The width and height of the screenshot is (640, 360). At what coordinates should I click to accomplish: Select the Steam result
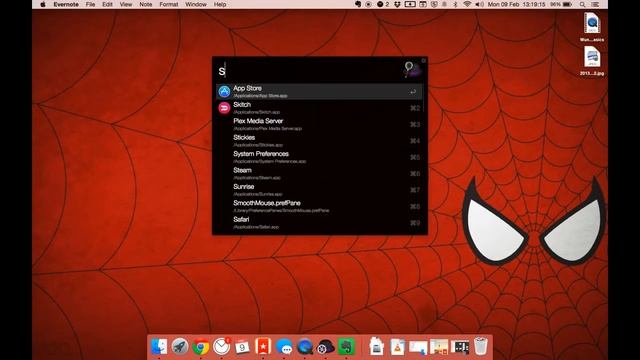pyautogui.click(x=320, y=173)
